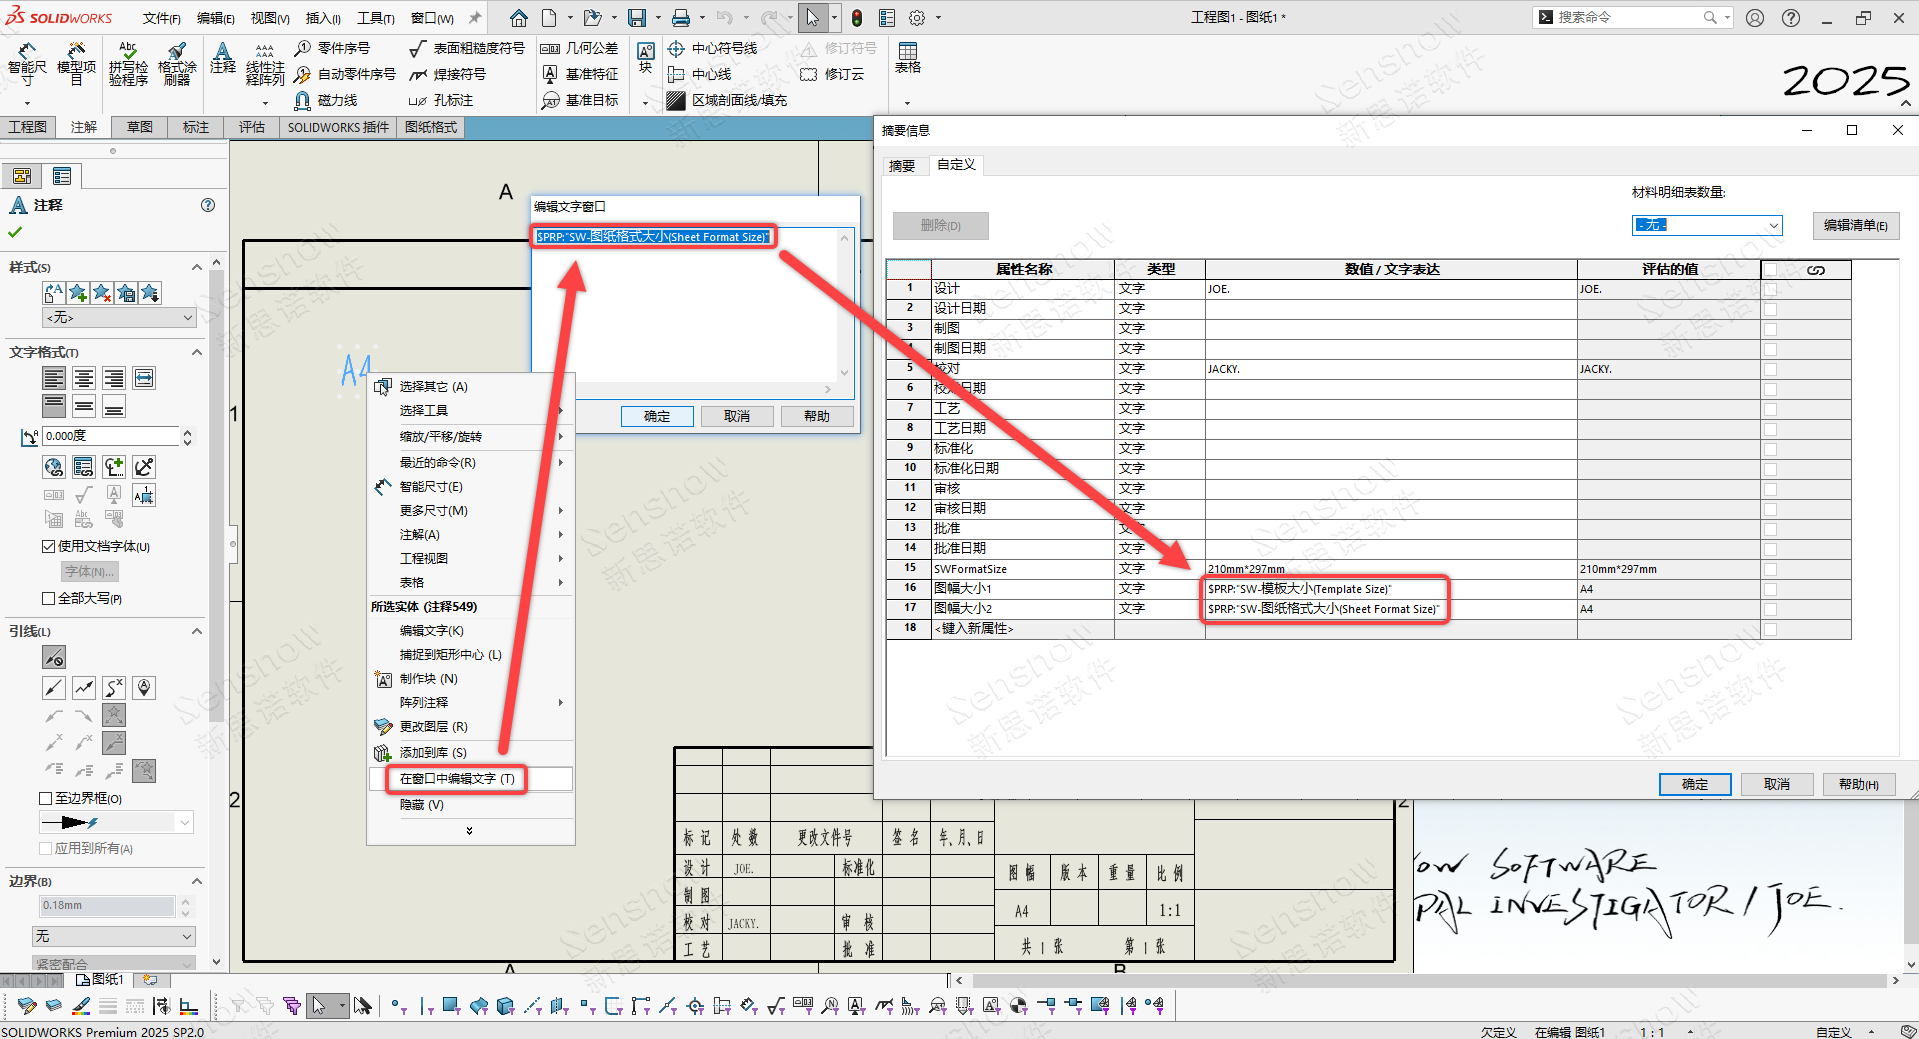The width and height of the screenshot is (1919, 1039).
Task: Check the To bounding box (至边界框) option
Action: coord(46,798)
